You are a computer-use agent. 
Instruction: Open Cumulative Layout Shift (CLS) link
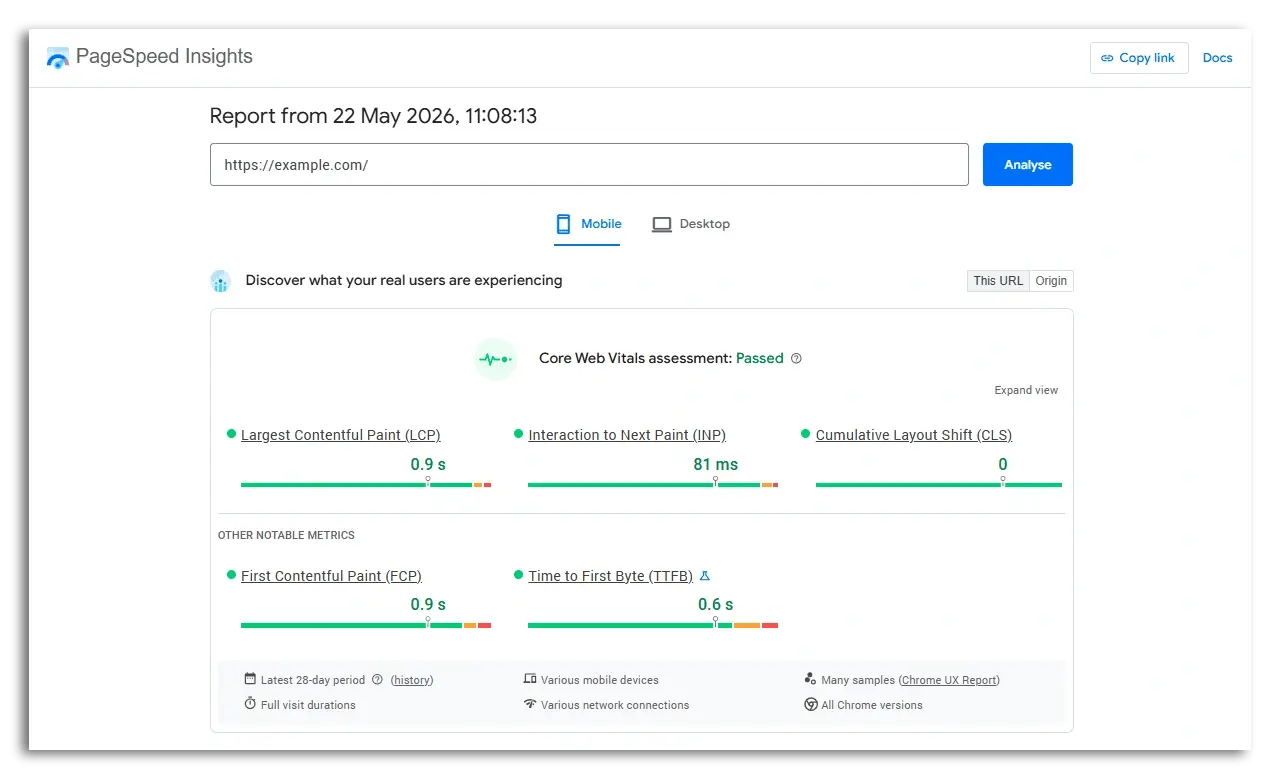click(x=914, y=435)
